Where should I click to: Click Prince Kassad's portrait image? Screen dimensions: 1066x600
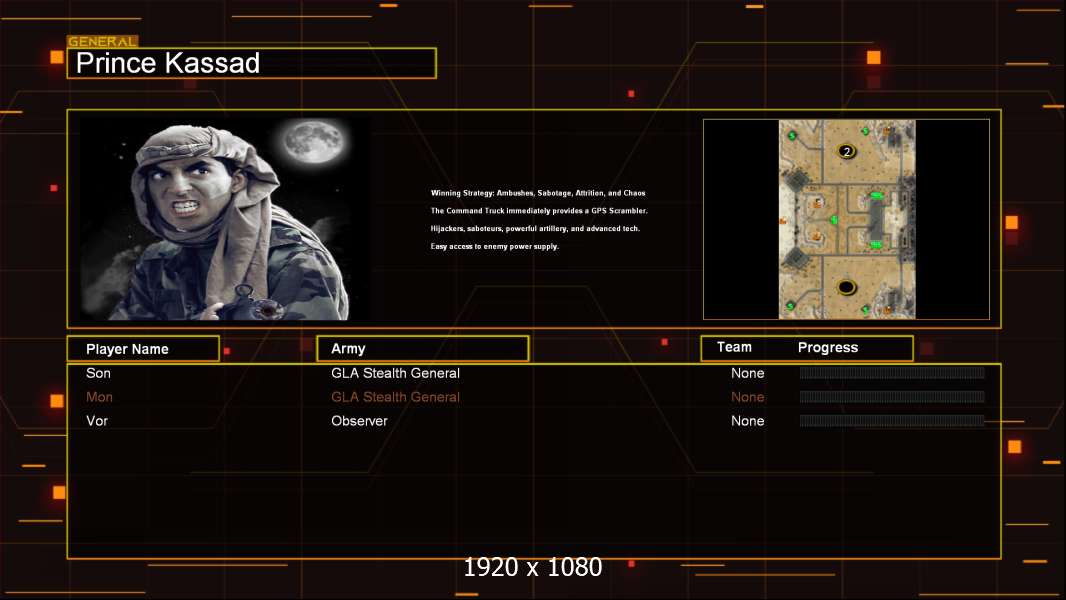click(x=226, y=219)
